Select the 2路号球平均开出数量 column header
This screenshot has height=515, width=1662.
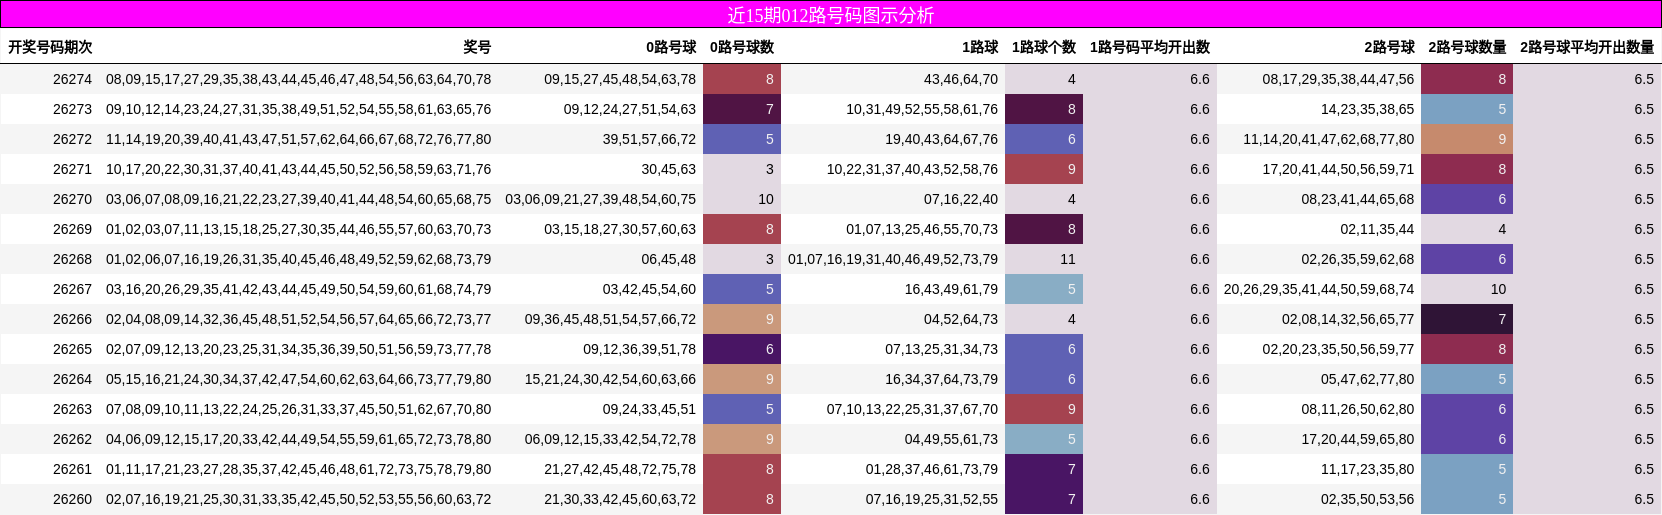pyautogui.click(x=1587, y=47)
